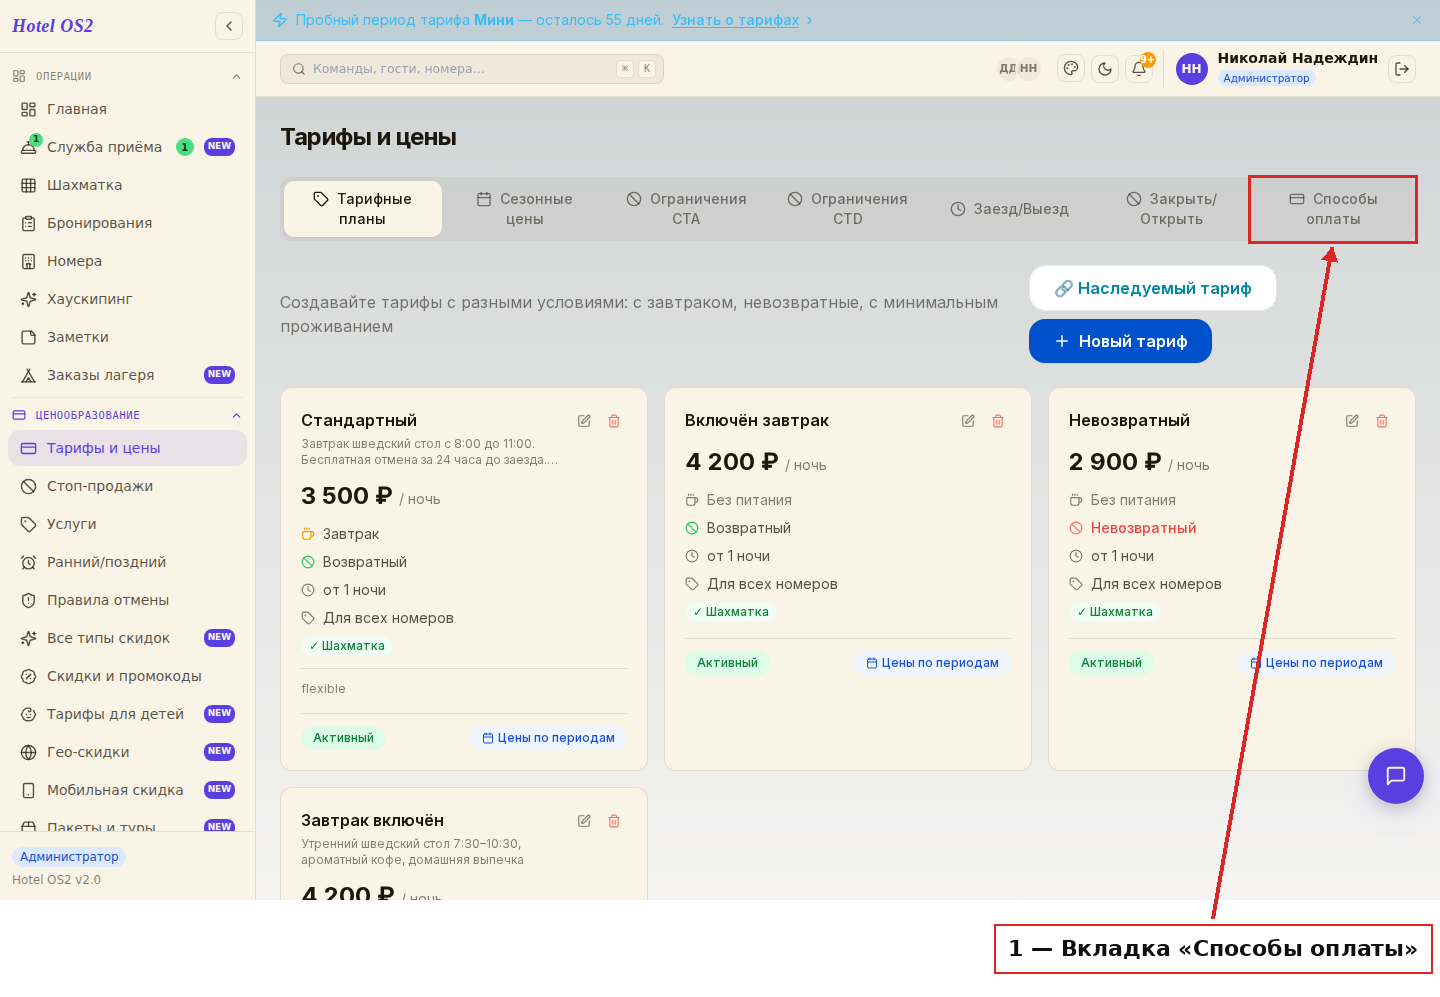Click Активный status on Стандартный card

point(343,738)
